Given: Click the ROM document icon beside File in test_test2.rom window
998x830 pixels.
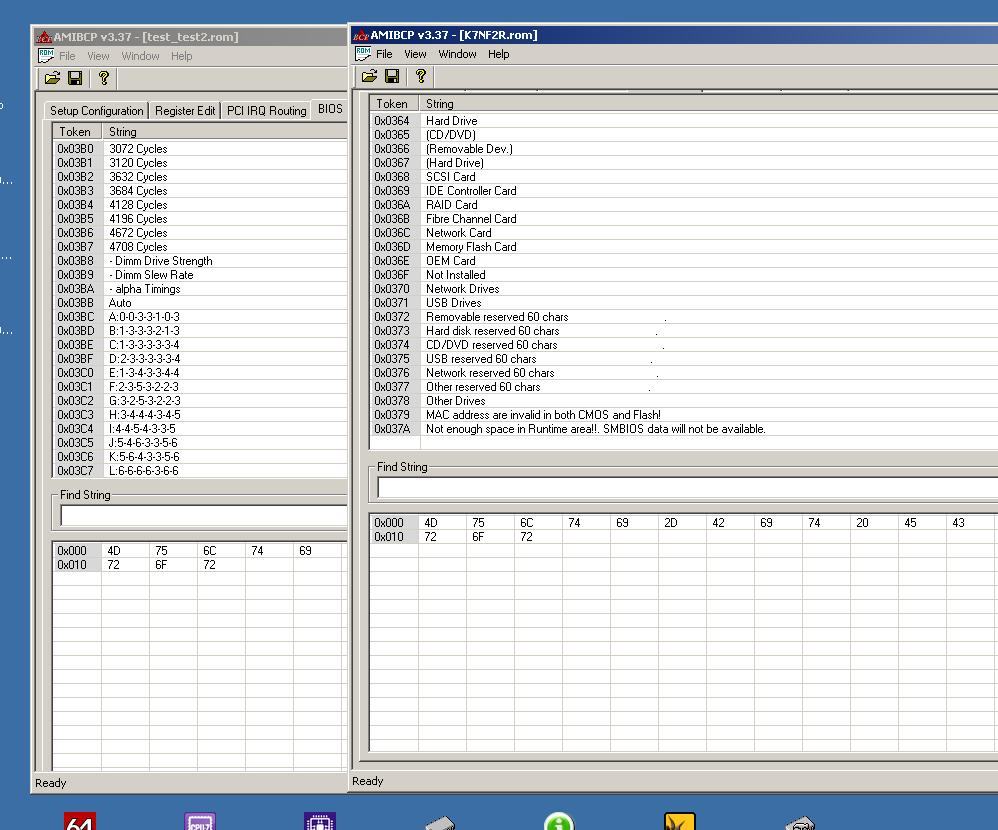Looking at the screenshot, I should point(46,56).
